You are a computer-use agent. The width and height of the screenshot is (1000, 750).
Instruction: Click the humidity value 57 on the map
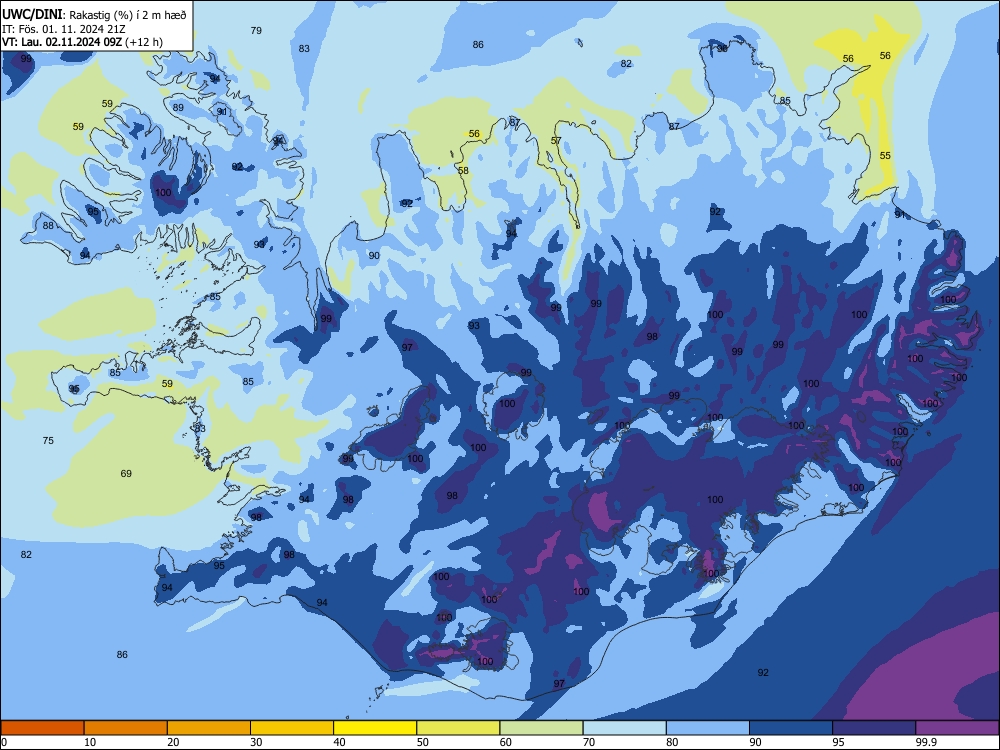coord(556,141)
